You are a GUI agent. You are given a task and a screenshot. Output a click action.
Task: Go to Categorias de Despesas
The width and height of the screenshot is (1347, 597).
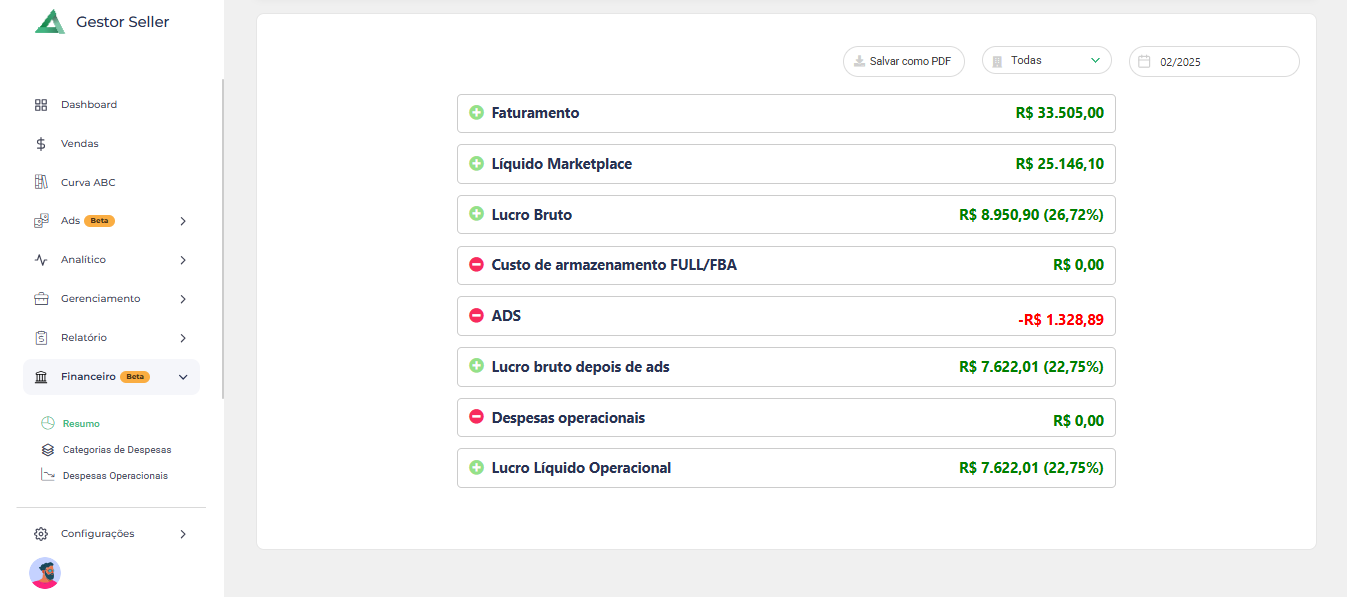(116, 450)
